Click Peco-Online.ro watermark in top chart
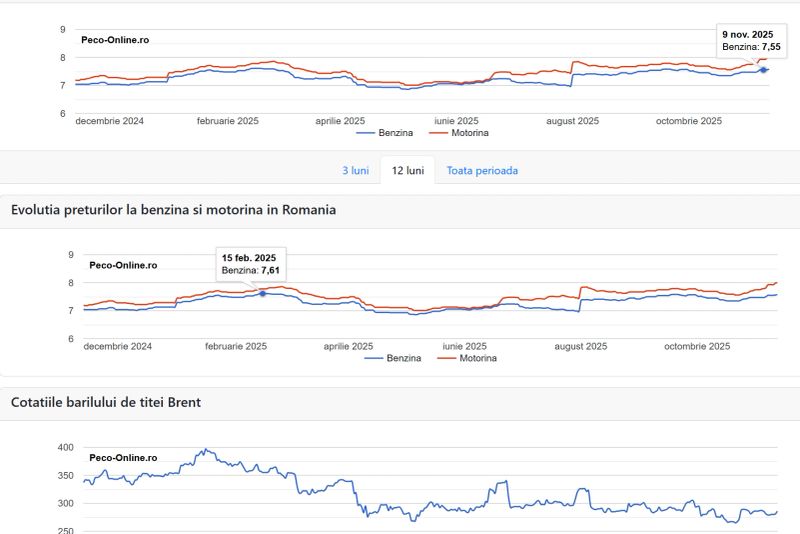 [x=115, y=40]
